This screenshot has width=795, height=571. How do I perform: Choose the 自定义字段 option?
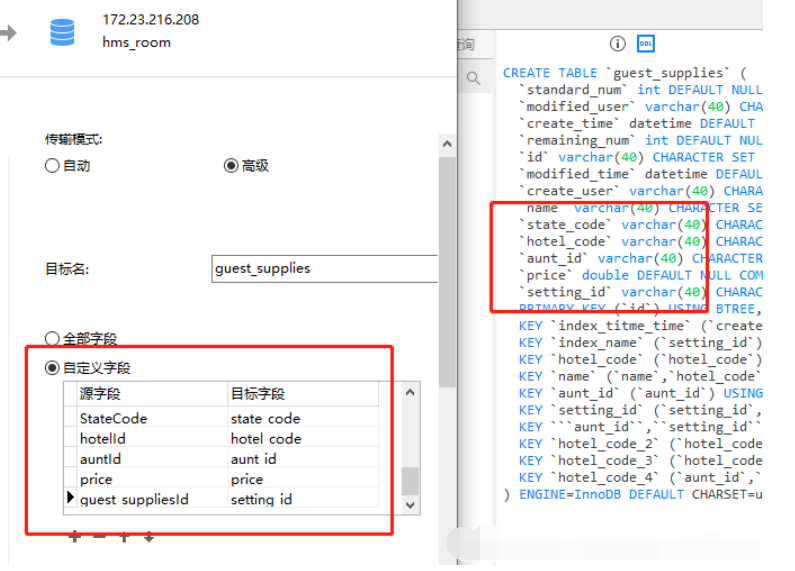(52, 368)
